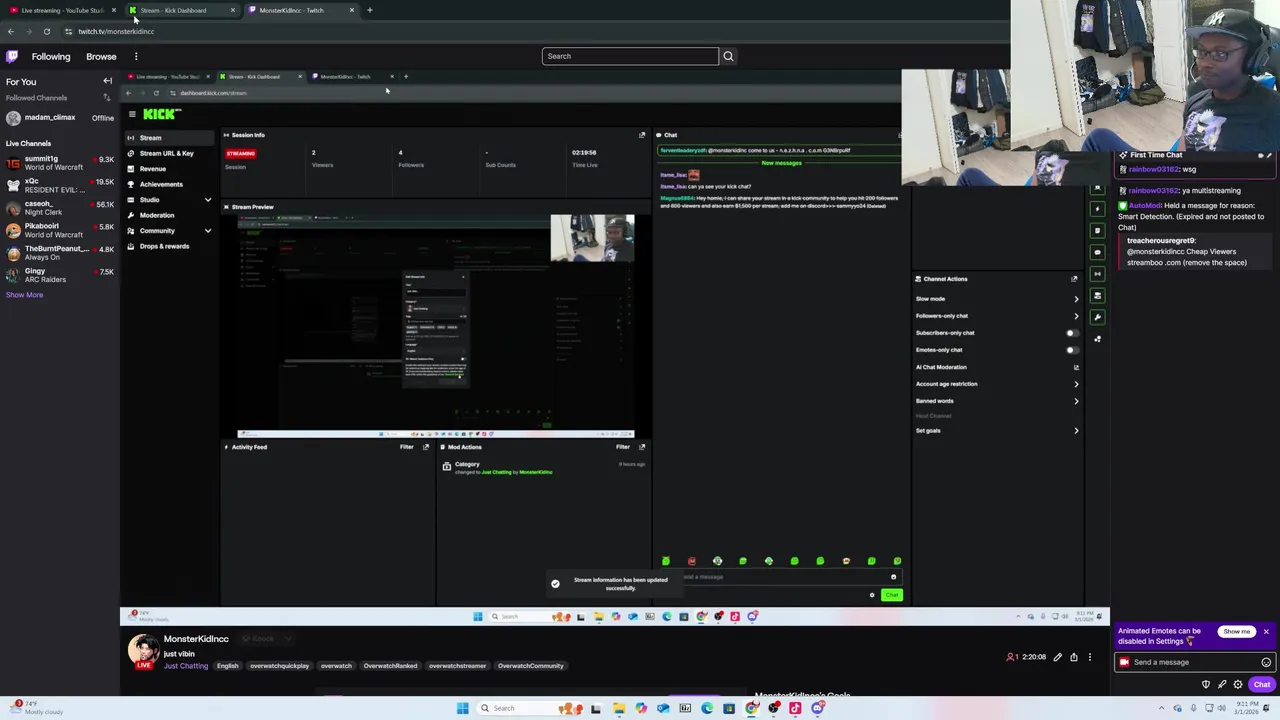
Task: Click the green Chat button in Kick
Action: coord(891,595)
